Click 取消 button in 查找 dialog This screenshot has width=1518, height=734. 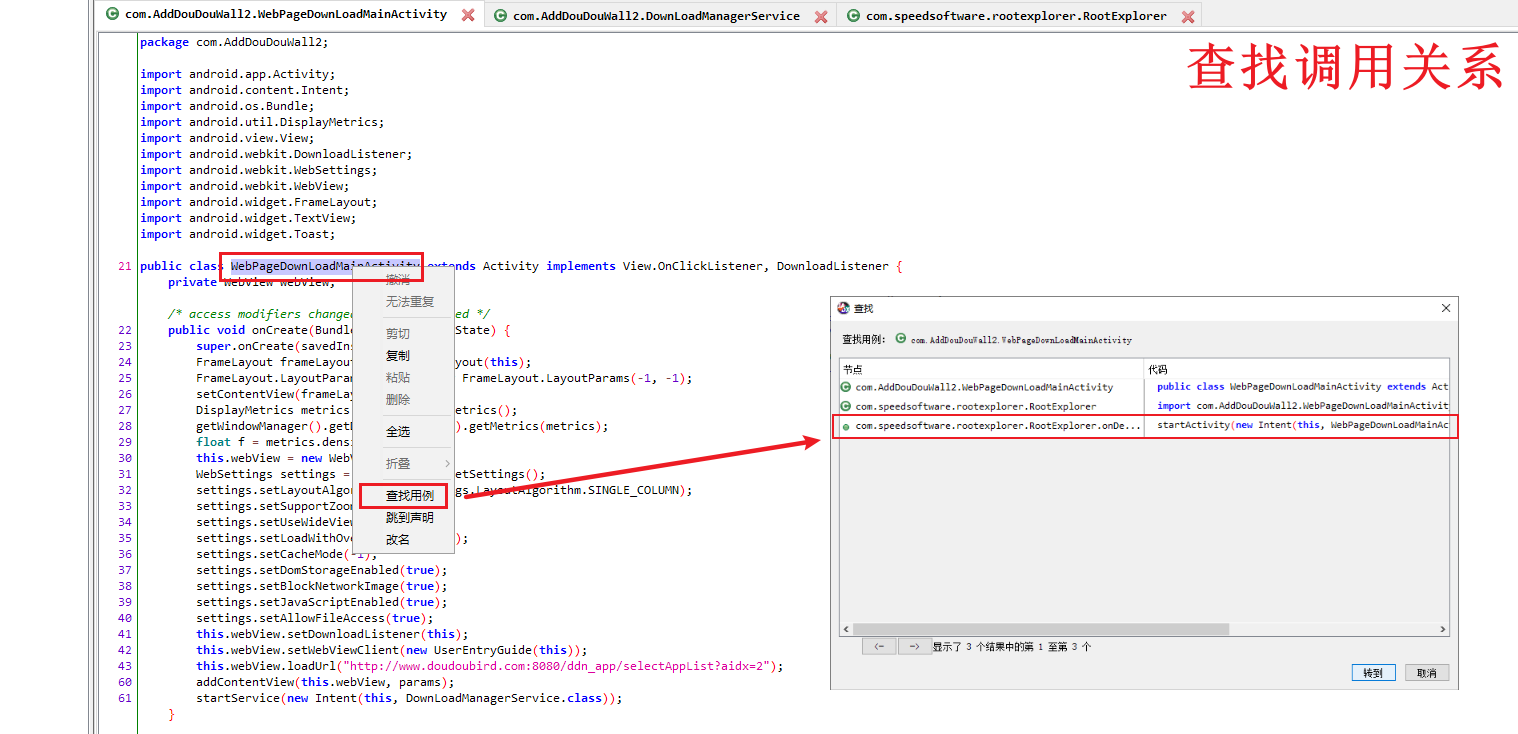1427,673
